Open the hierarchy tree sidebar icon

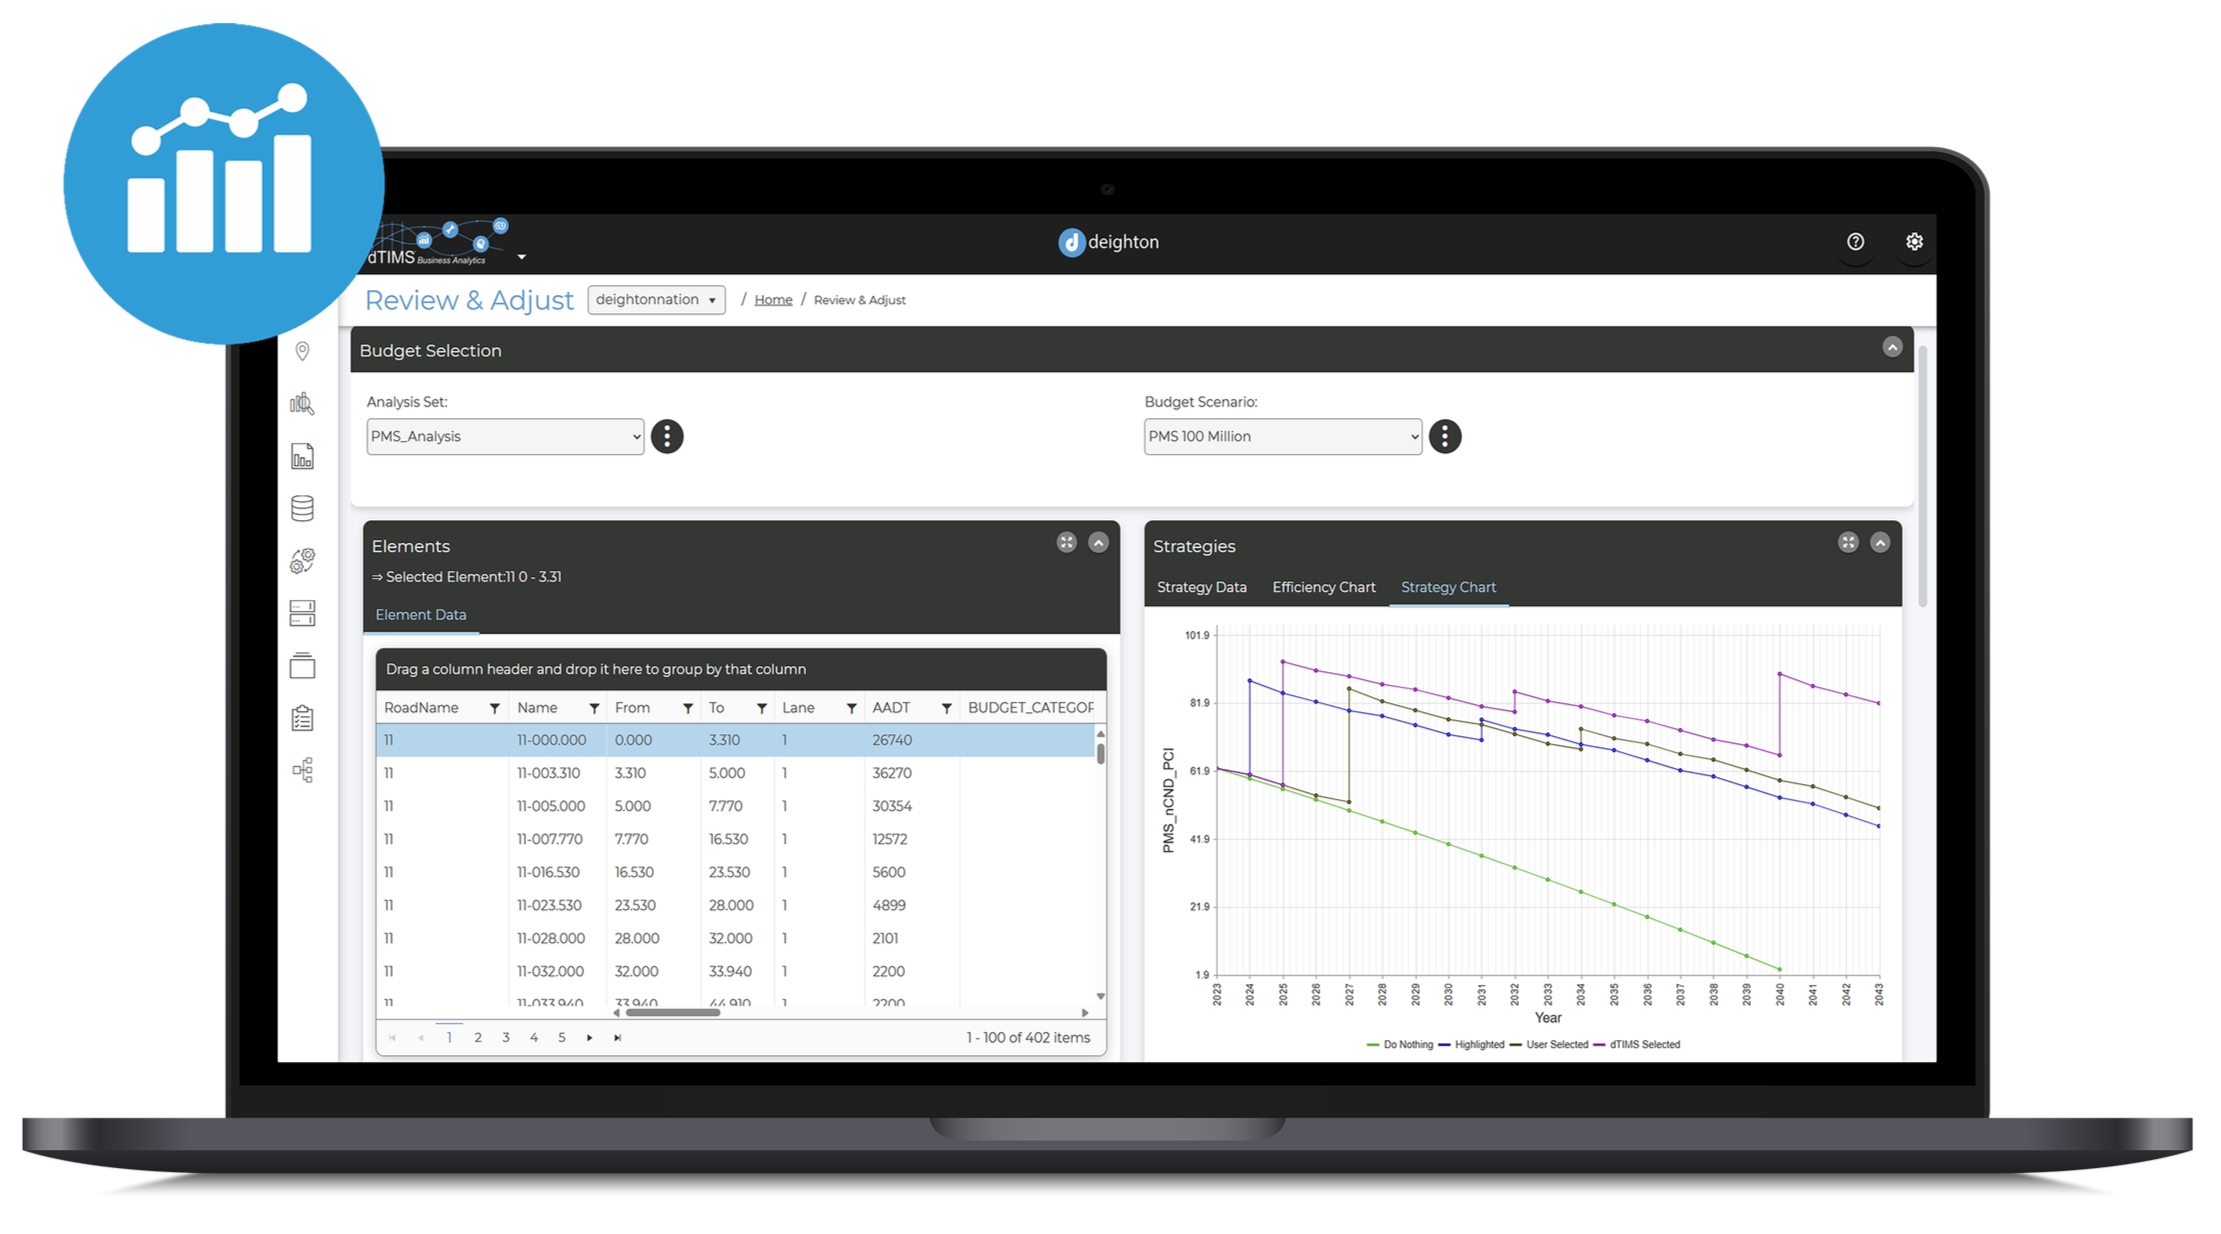[302, 770]
